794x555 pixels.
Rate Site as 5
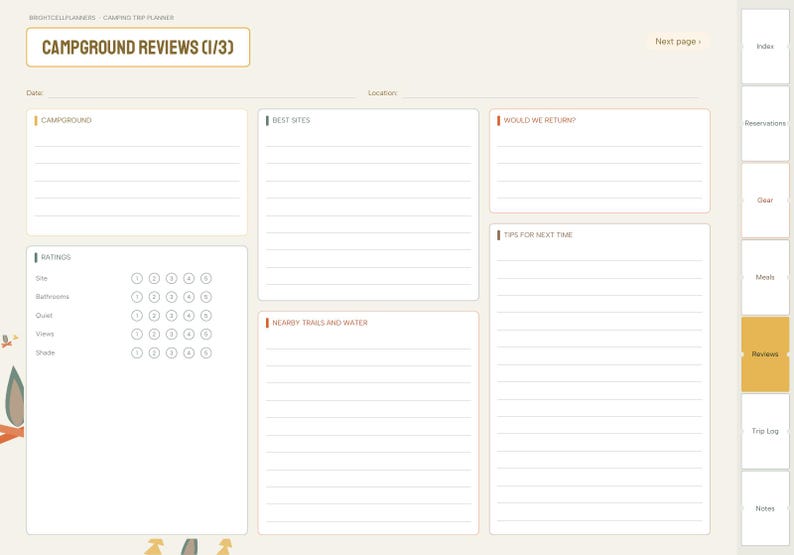tap(206, 279)
